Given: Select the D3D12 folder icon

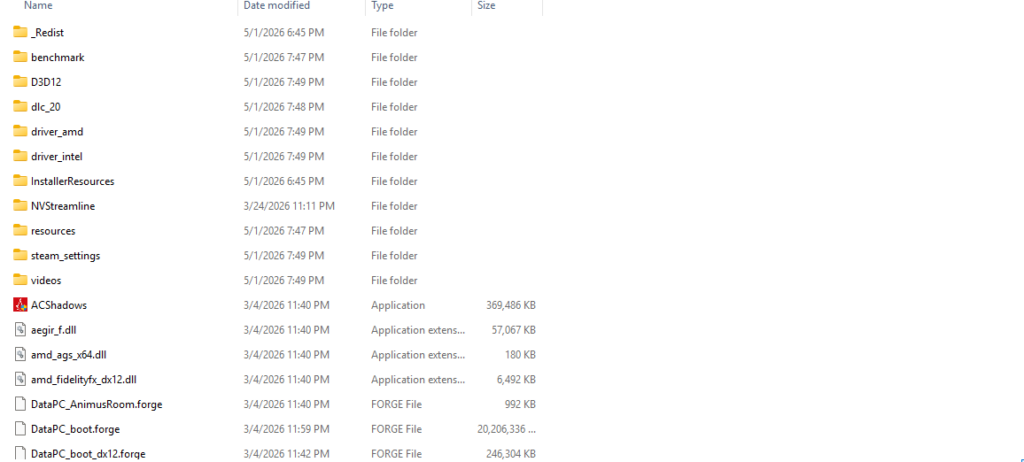Looking at the screenshot, I should point(20,82).
